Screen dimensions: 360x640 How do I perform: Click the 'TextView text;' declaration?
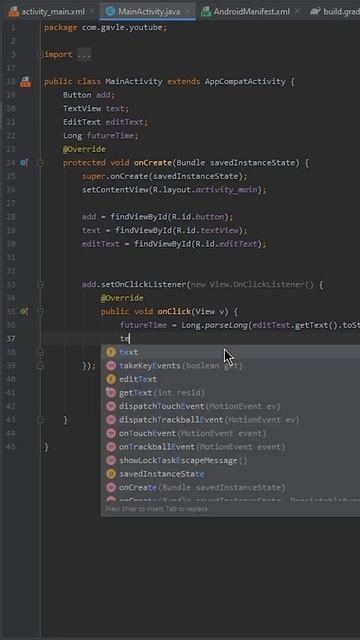(96, 108)
